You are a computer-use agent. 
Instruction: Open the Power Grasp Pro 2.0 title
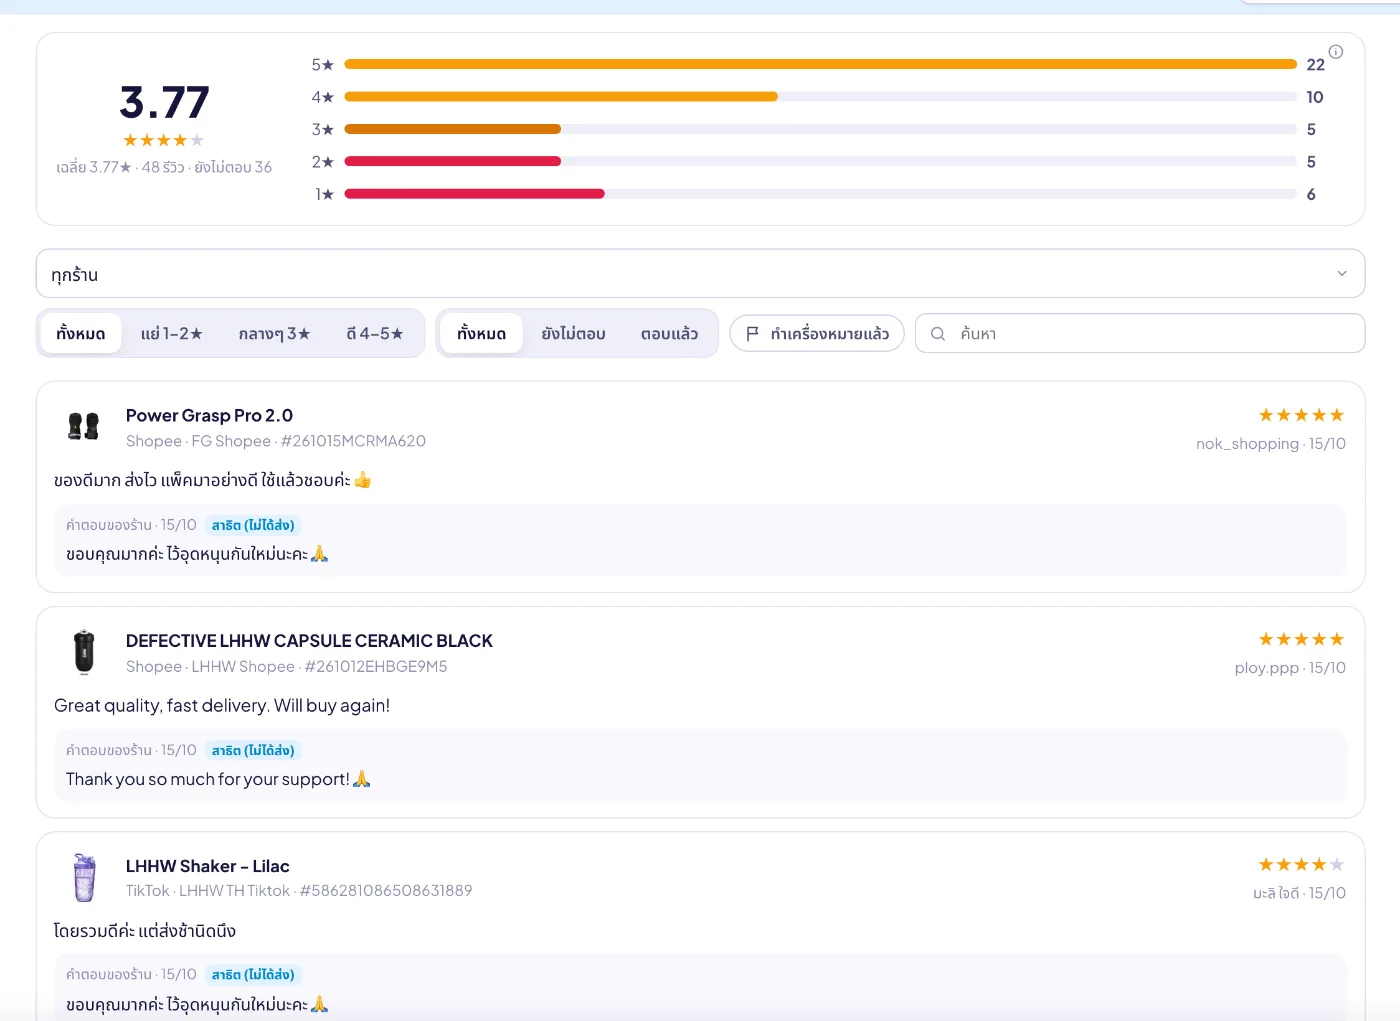coord(209,415)
